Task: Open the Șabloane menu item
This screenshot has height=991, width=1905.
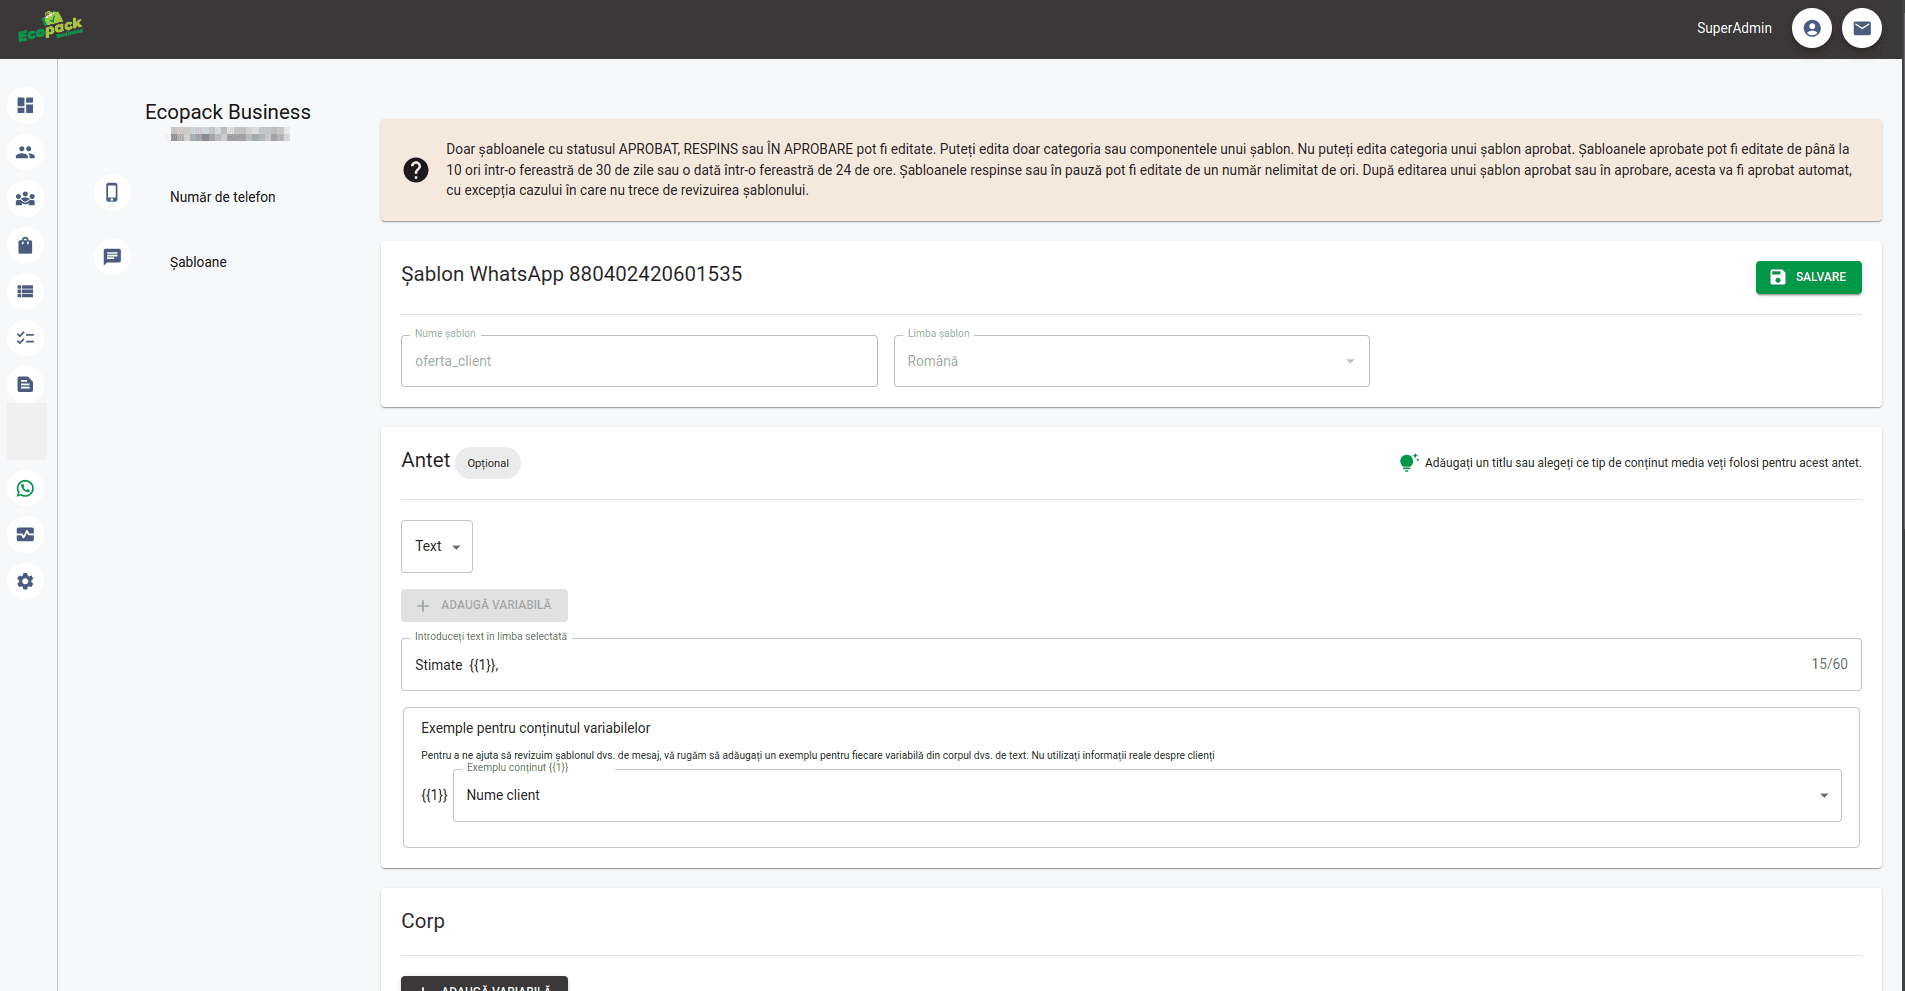Action: 198,262
